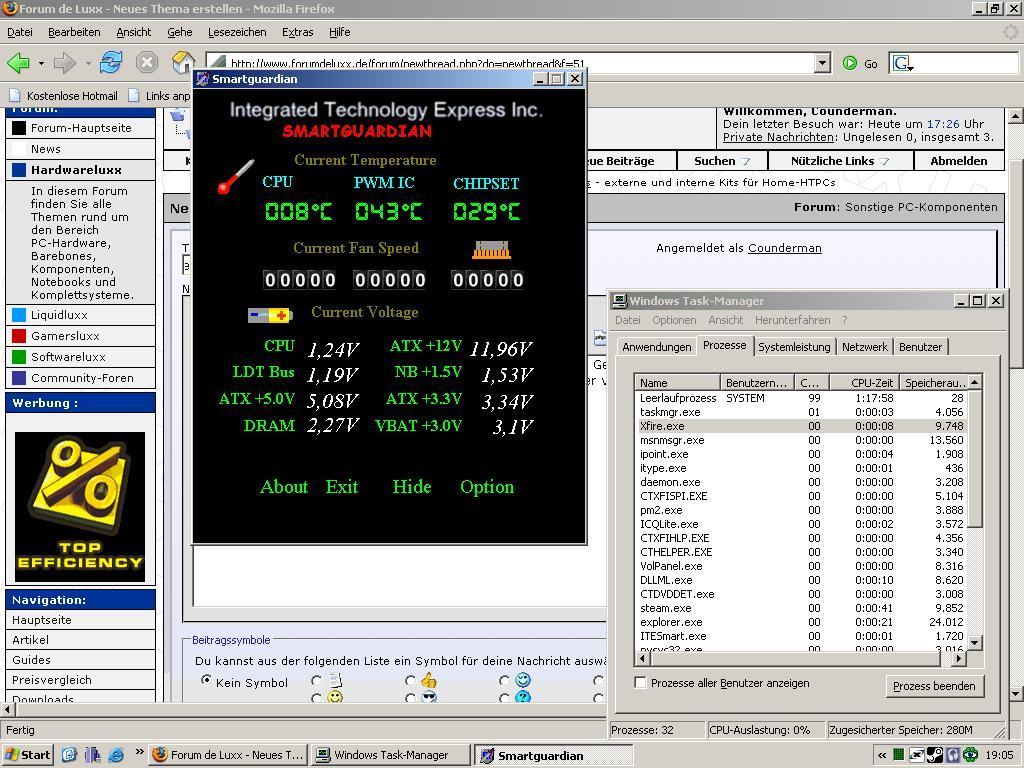Open the URL address bar dropdown

[822, 63]
